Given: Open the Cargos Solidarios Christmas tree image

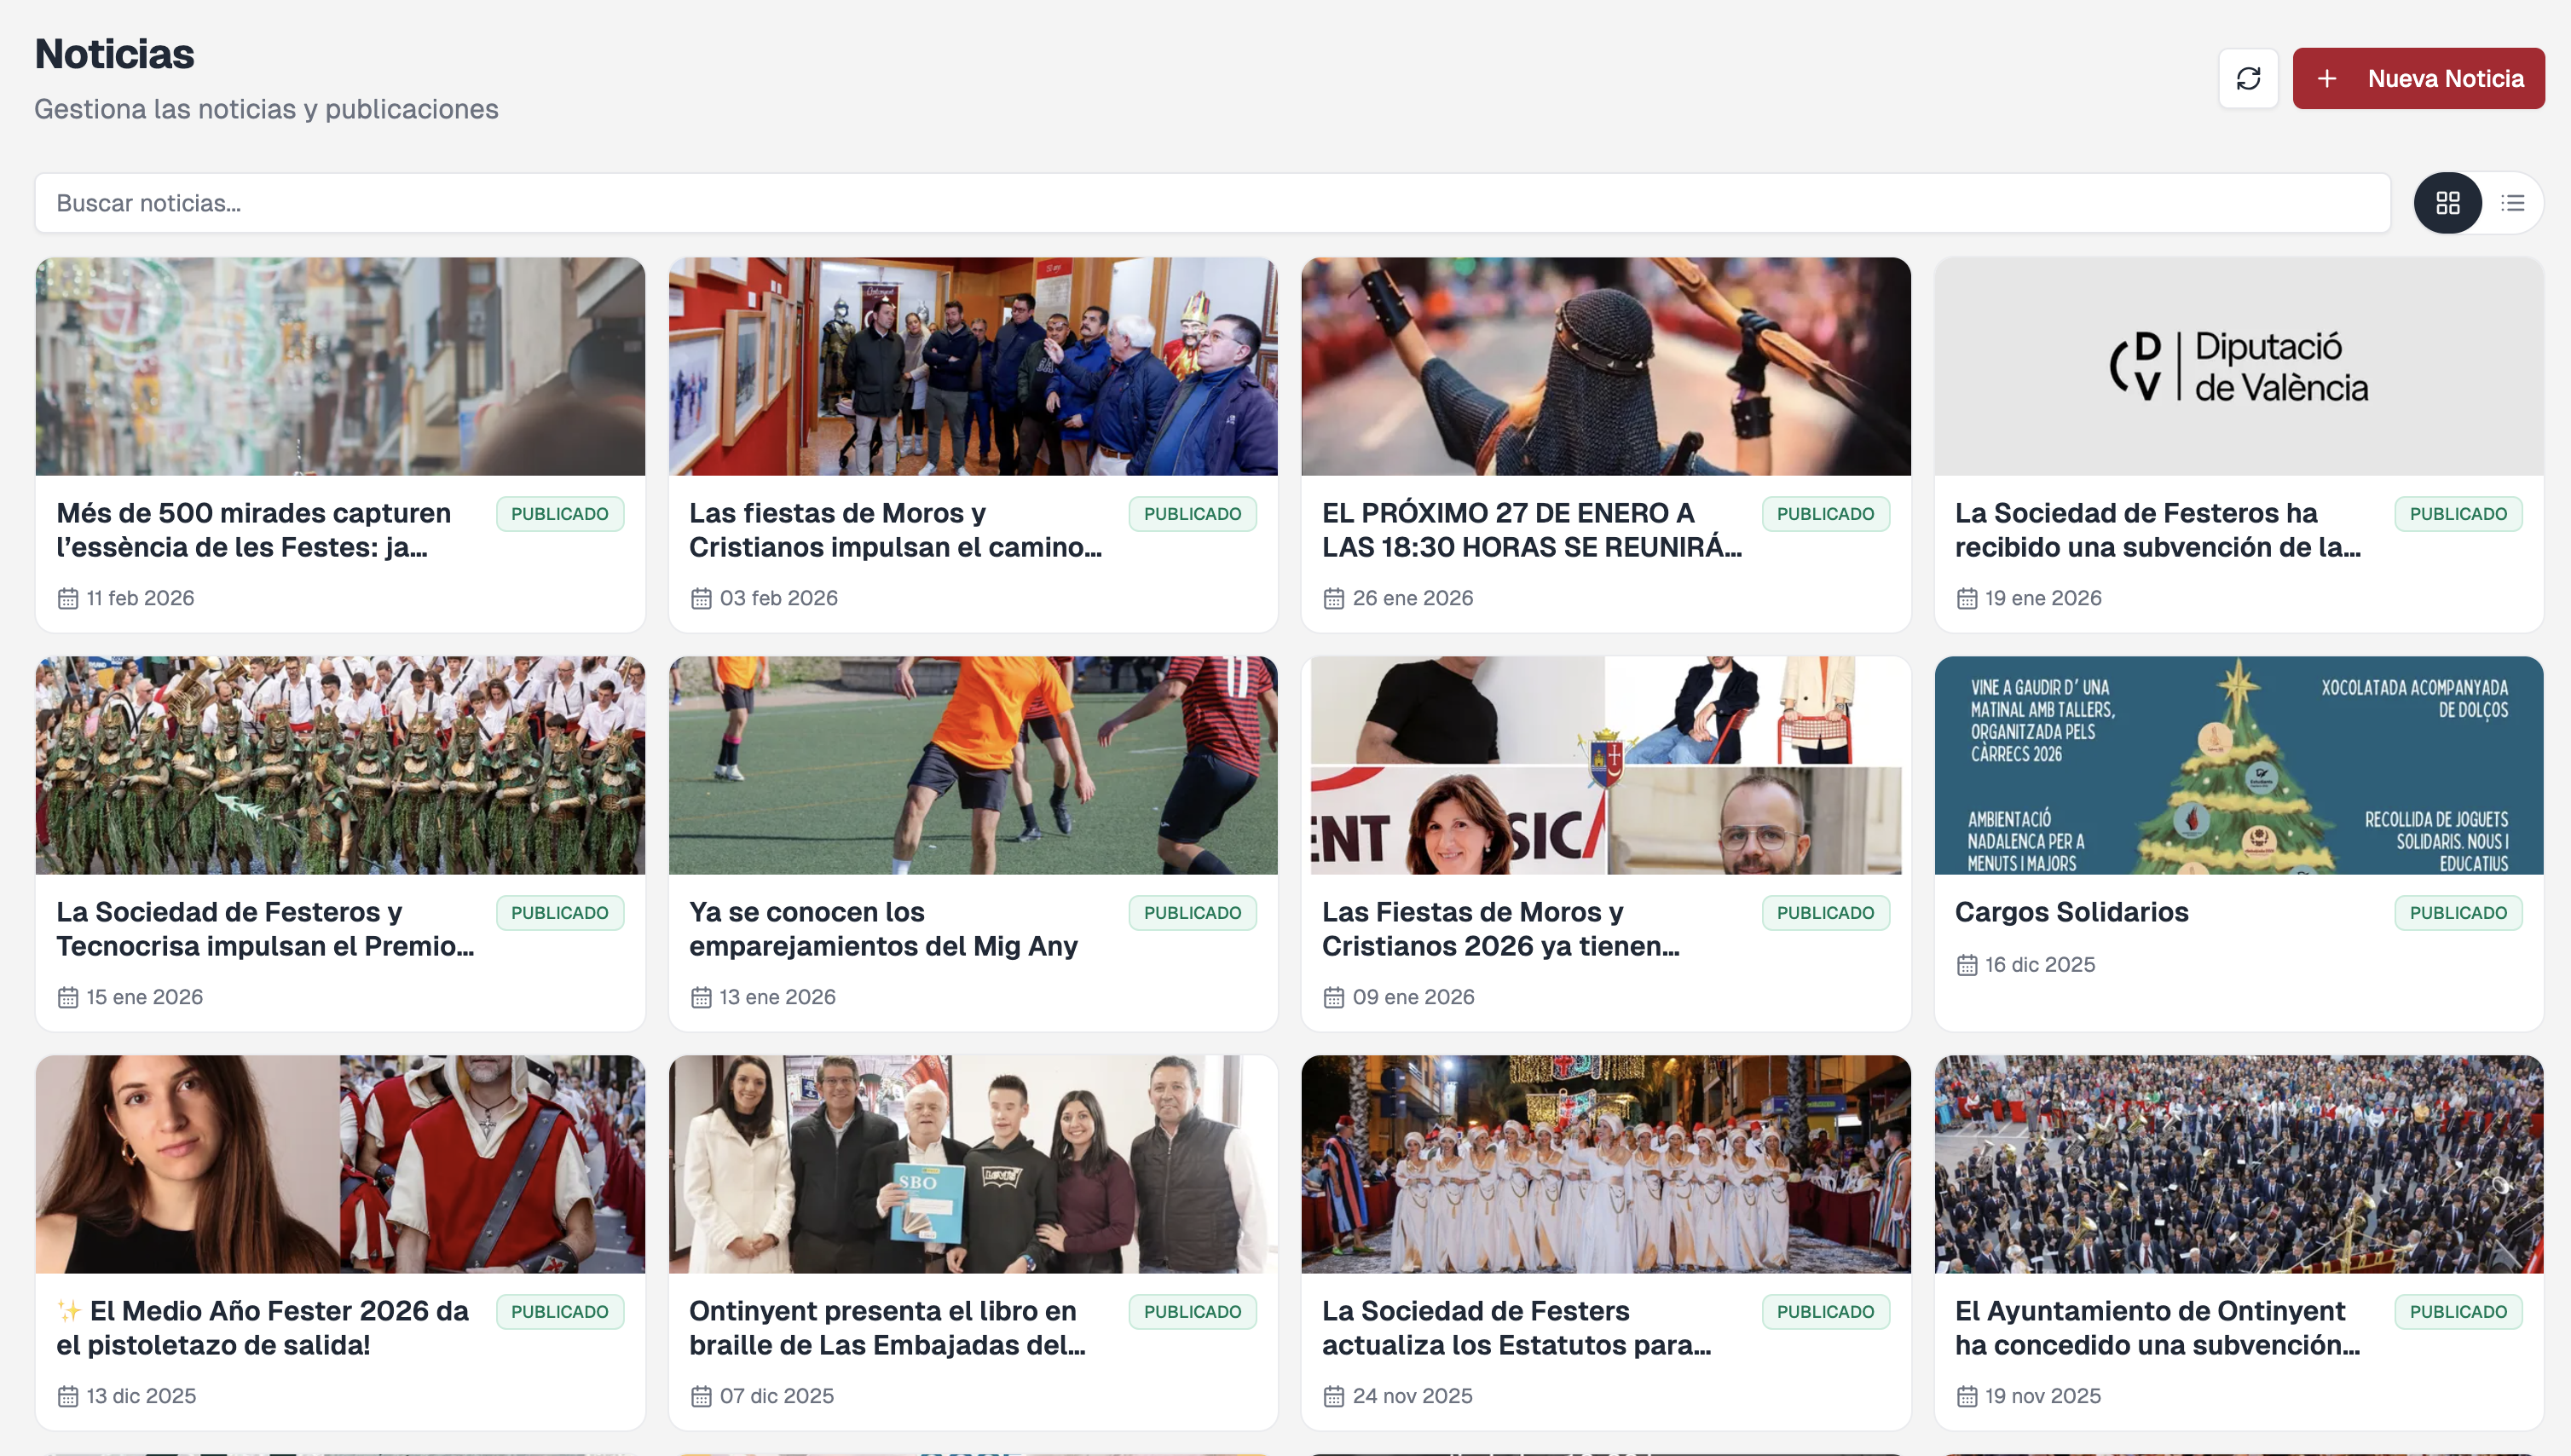Looking at the screenshot, I should tap(2239, 765).
